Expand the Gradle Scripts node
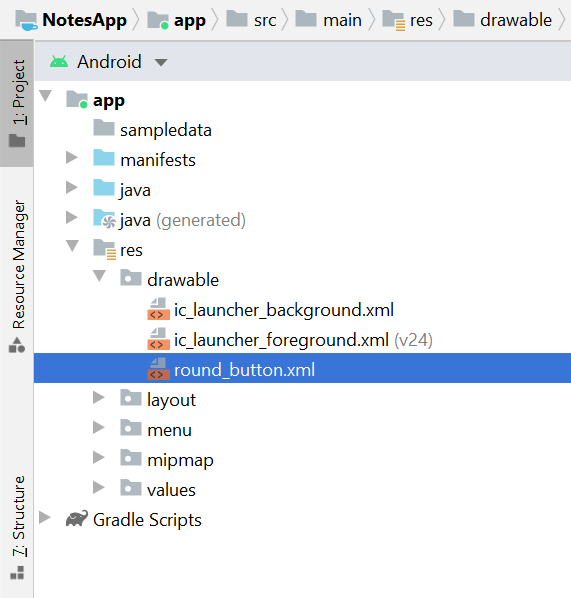The image size is (571, 598). click(45, 518)
